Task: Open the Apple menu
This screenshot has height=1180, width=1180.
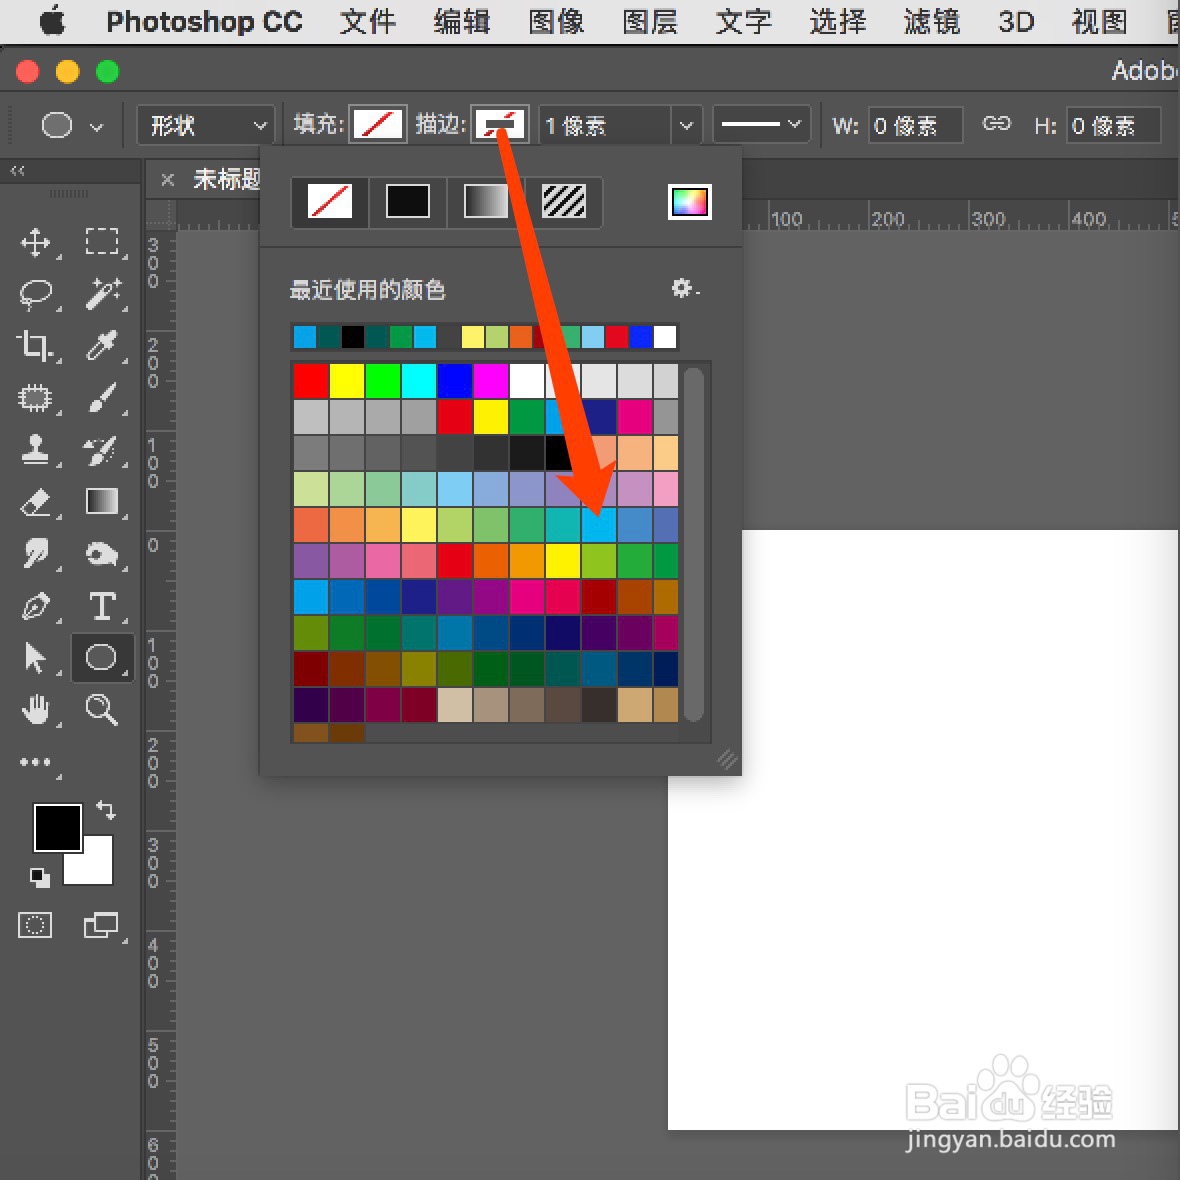Action: (x=53, y=21)
